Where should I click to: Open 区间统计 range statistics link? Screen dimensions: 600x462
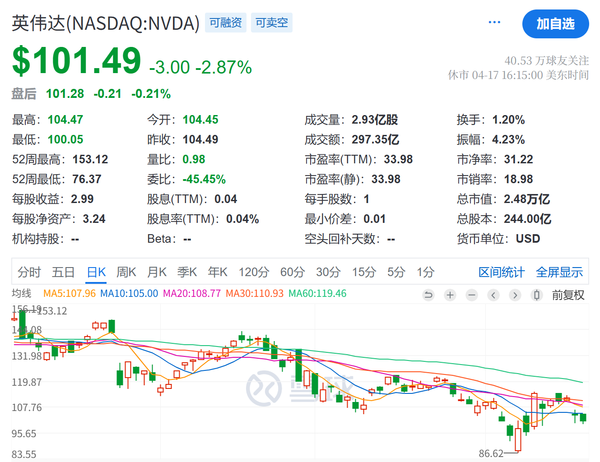coord(501,271)
